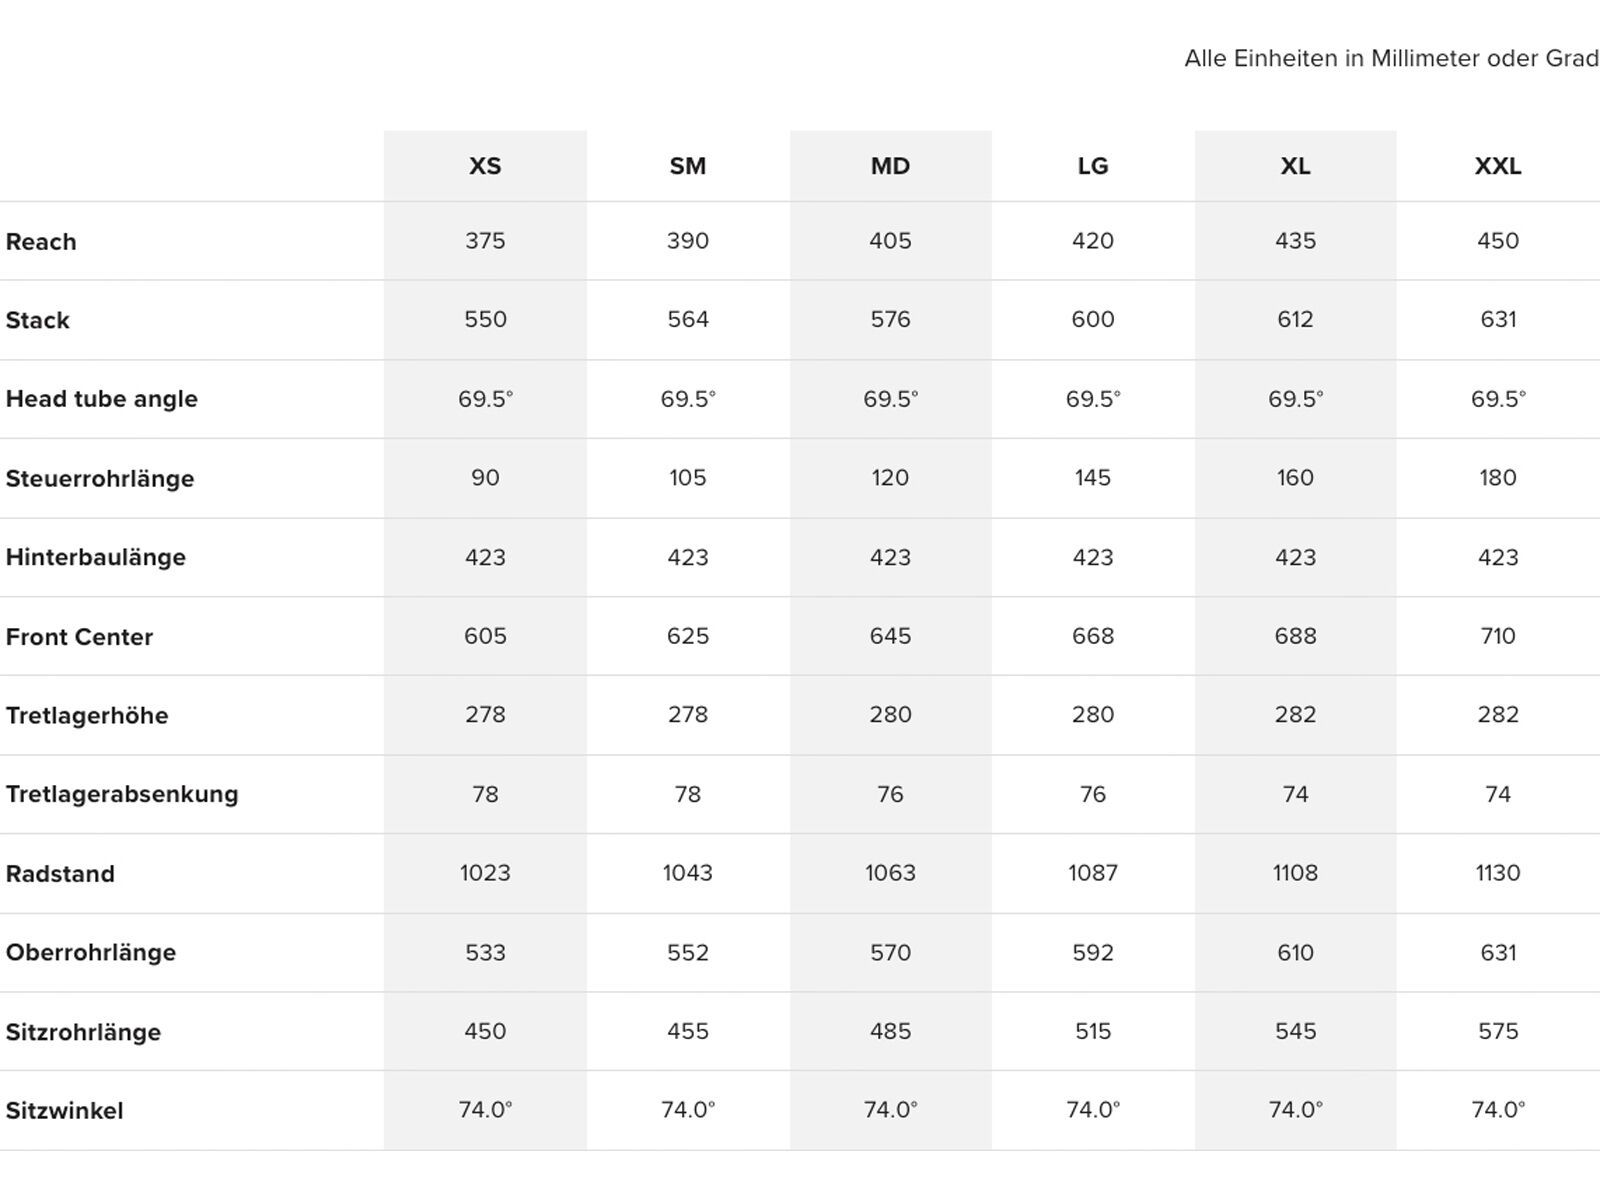1600x1200 pixels.
Task: Select the Tretlagerabsenkung row label
Action: pos(122,795)
